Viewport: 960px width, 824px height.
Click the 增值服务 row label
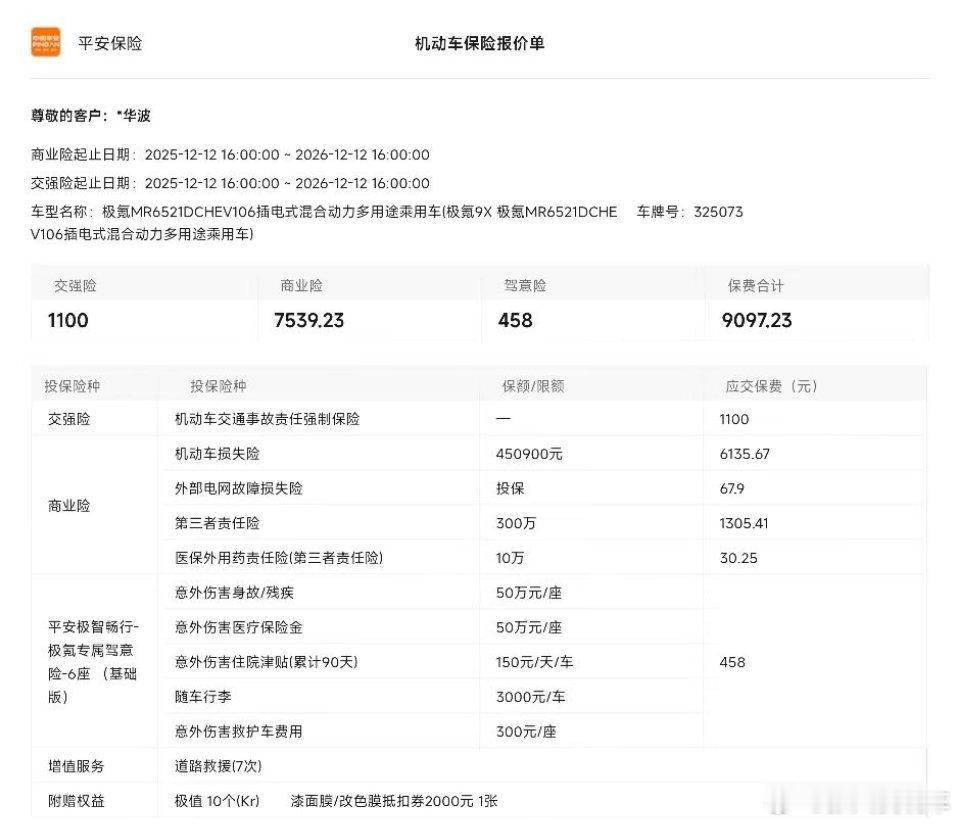pyautogui.click(x=76, y=766)
